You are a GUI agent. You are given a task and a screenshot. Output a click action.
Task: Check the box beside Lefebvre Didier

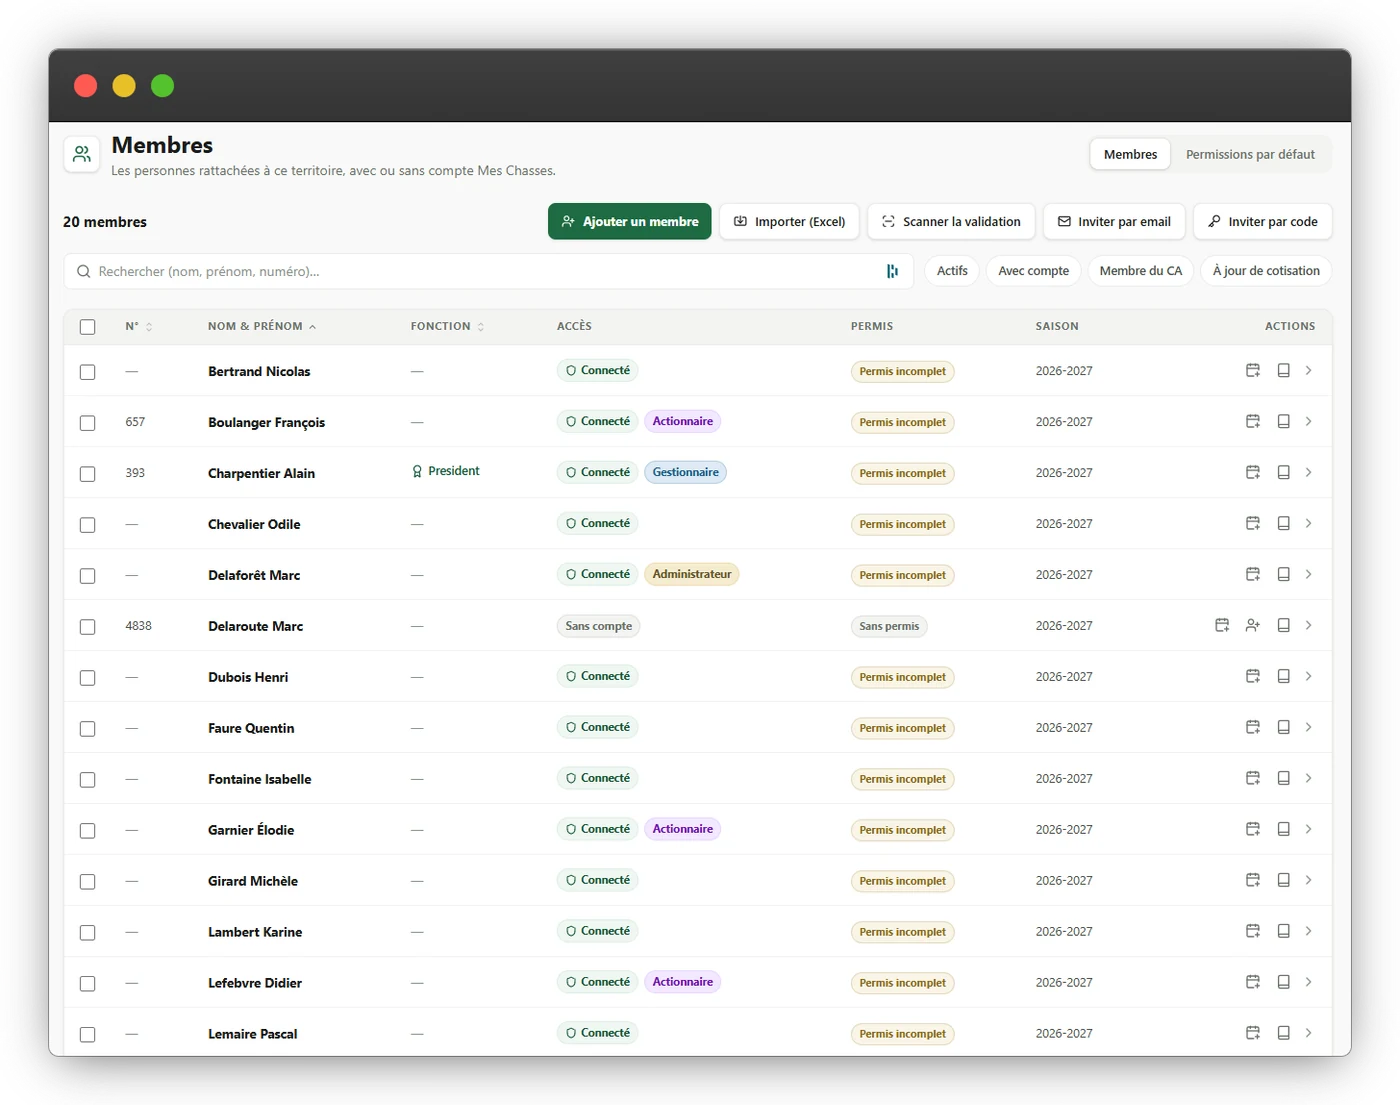[x=88, y=984]
